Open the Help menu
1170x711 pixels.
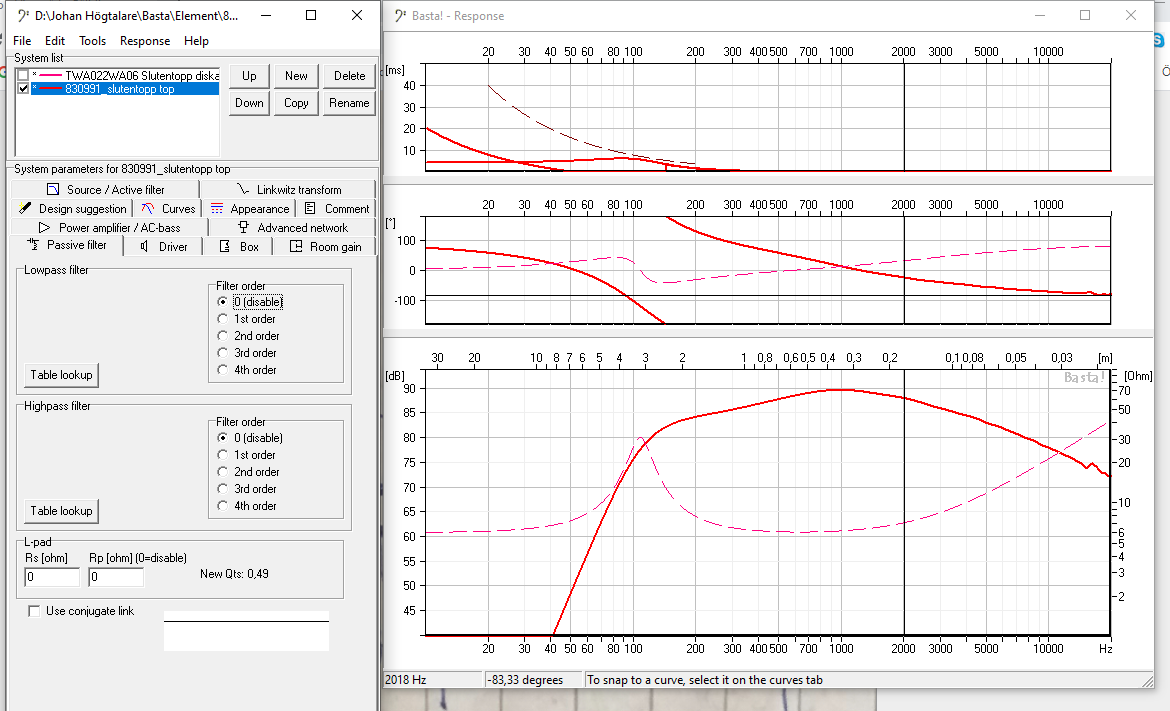click(196, 41)
